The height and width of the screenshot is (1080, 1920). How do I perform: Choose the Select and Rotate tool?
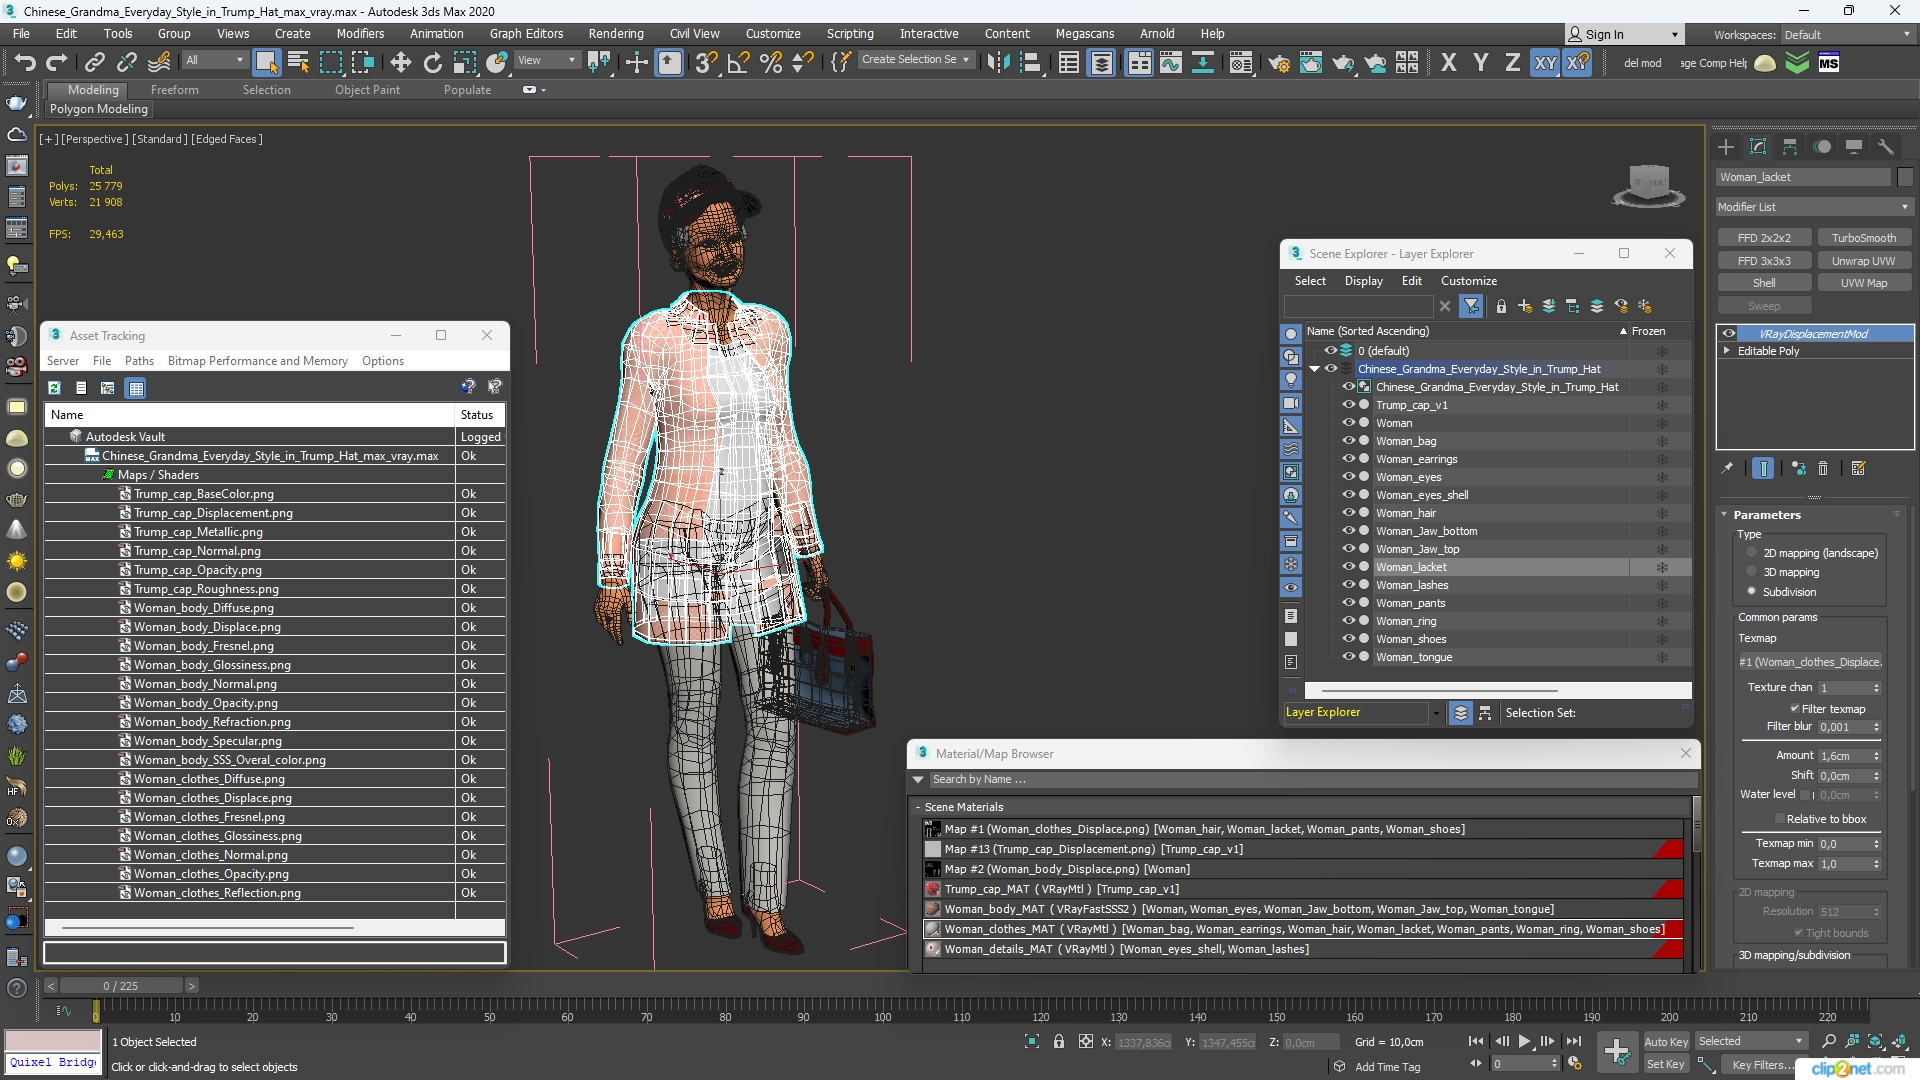point(432,63)
